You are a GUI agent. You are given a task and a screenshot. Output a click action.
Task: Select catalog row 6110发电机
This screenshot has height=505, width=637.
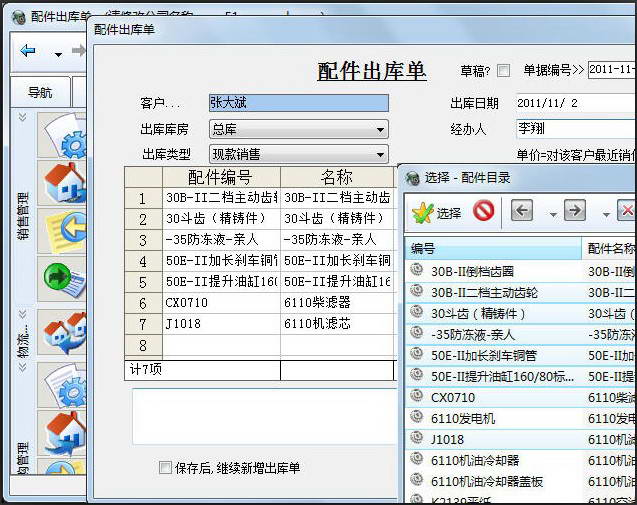(521, 418)
